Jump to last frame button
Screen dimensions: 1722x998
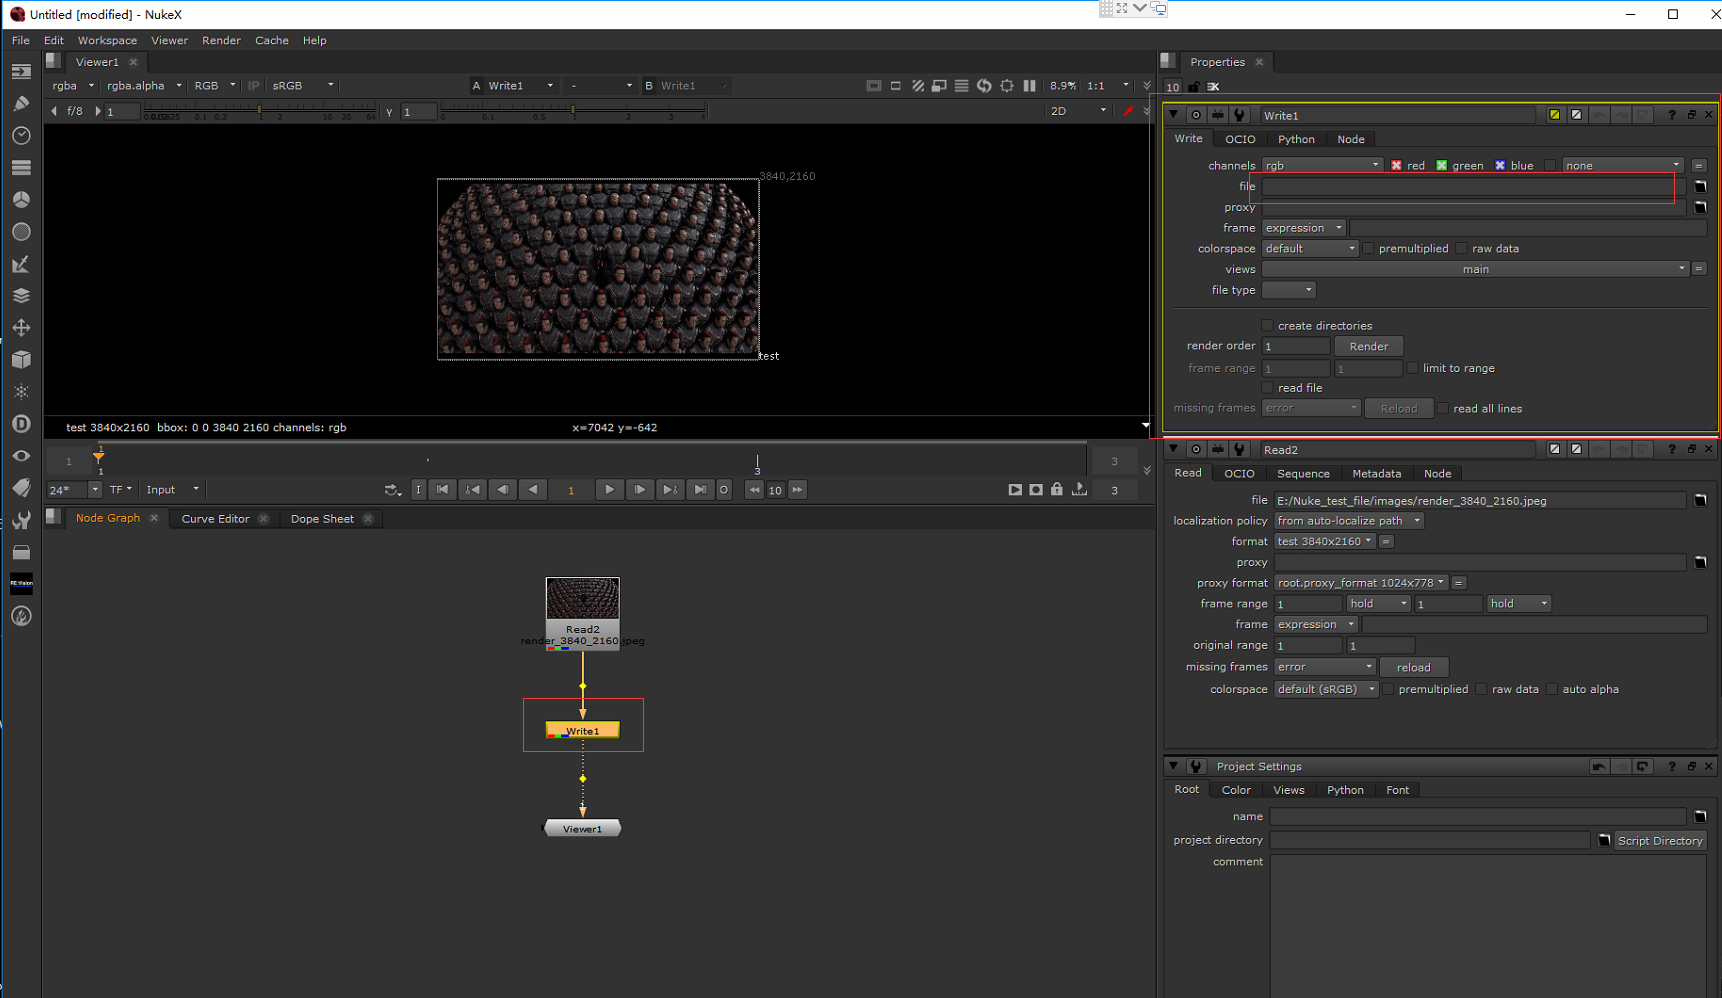[x=700, y=490]
